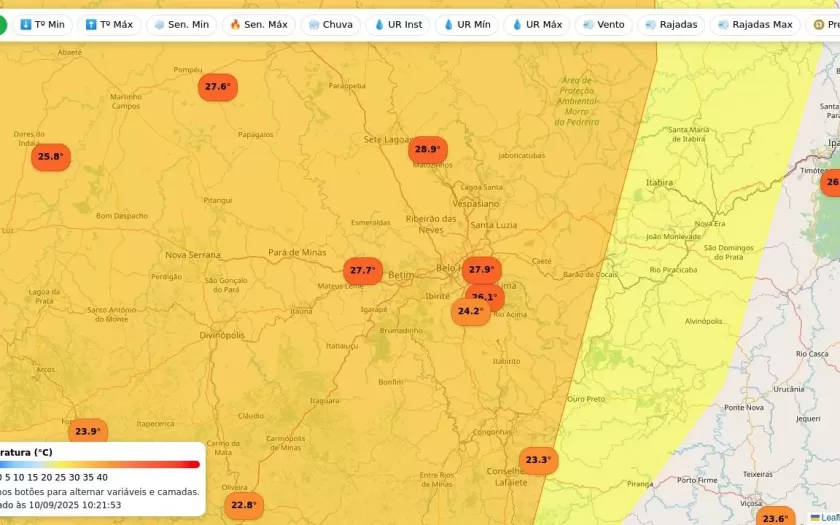Select the UR Inst humidity button
The height and width of the screenshot is (525, 840).
(399, 24)
